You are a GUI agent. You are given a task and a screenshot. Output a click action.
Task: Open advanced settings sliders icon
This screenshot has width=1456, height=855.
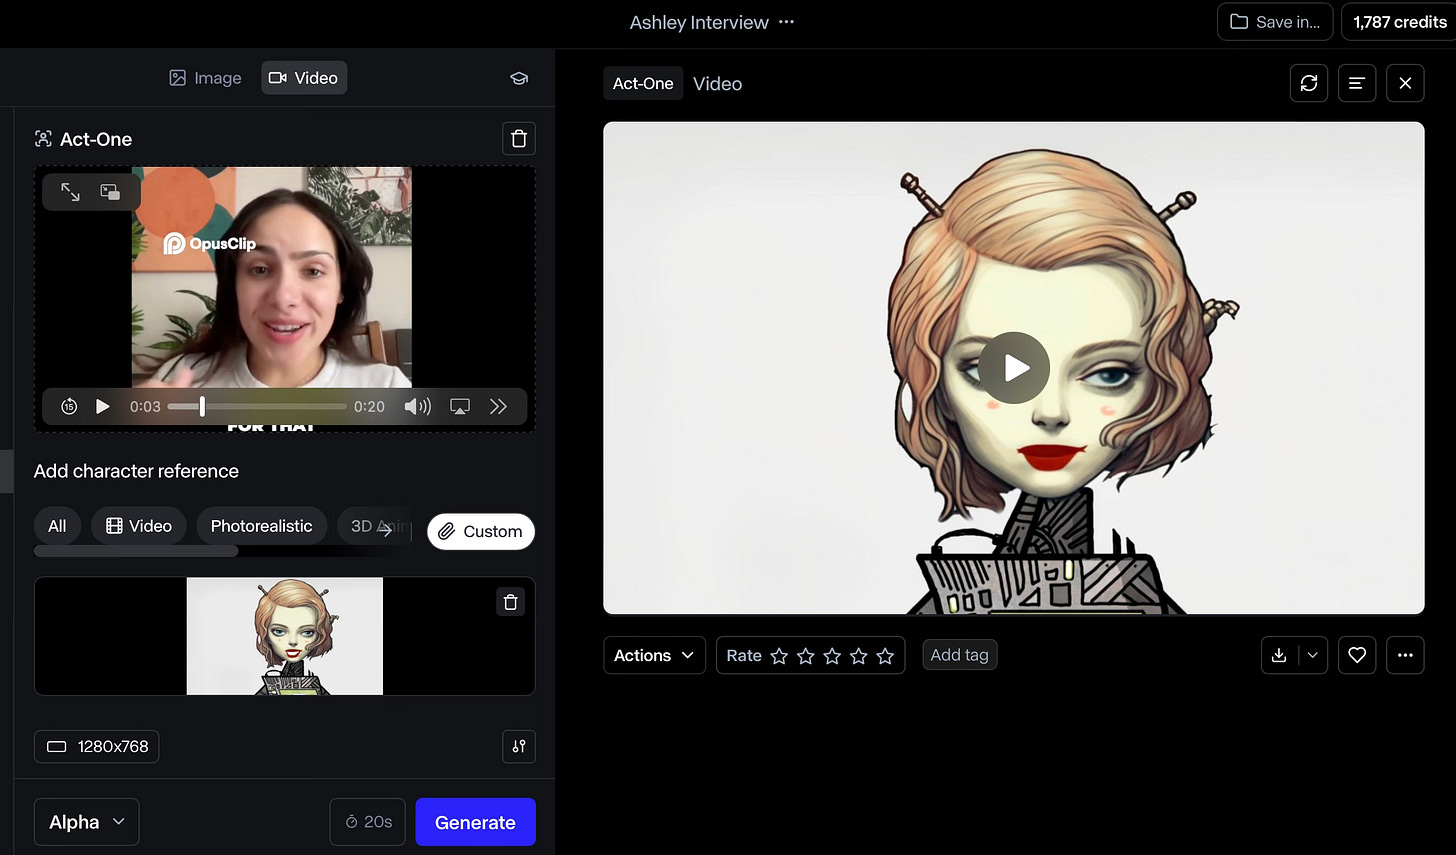[x=518, y=746]
